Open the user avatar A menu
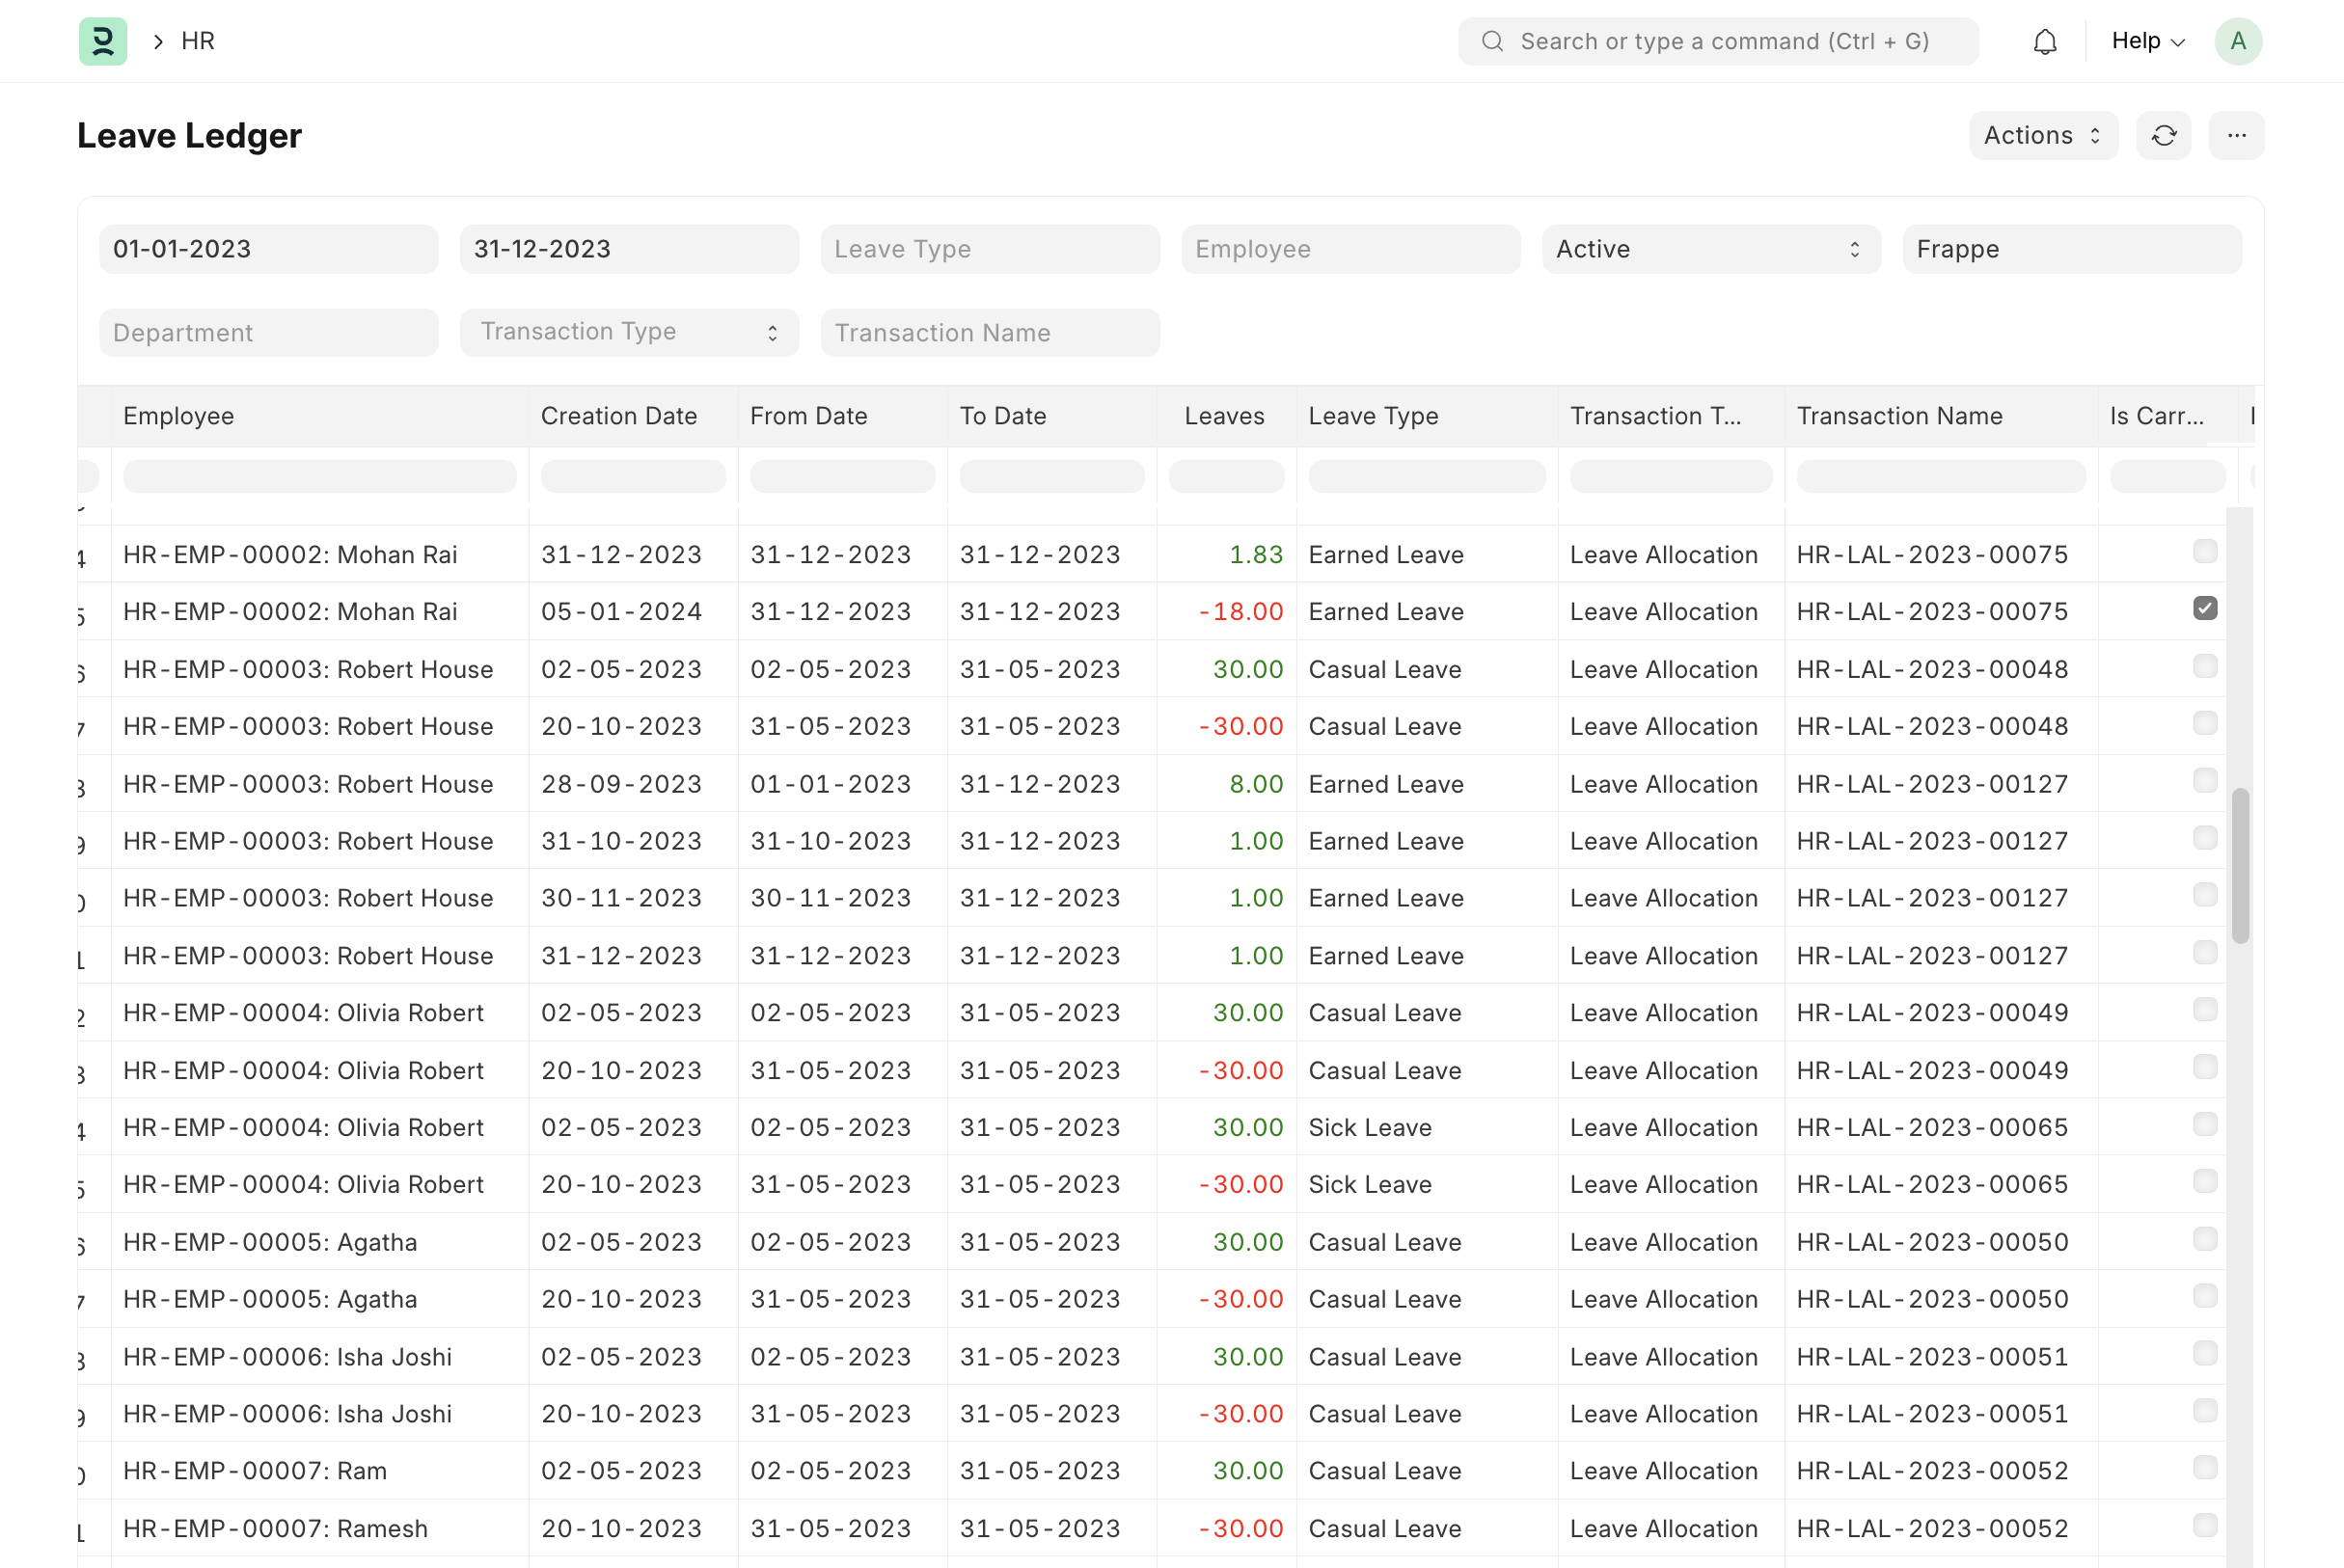 tap(2238, 41)
